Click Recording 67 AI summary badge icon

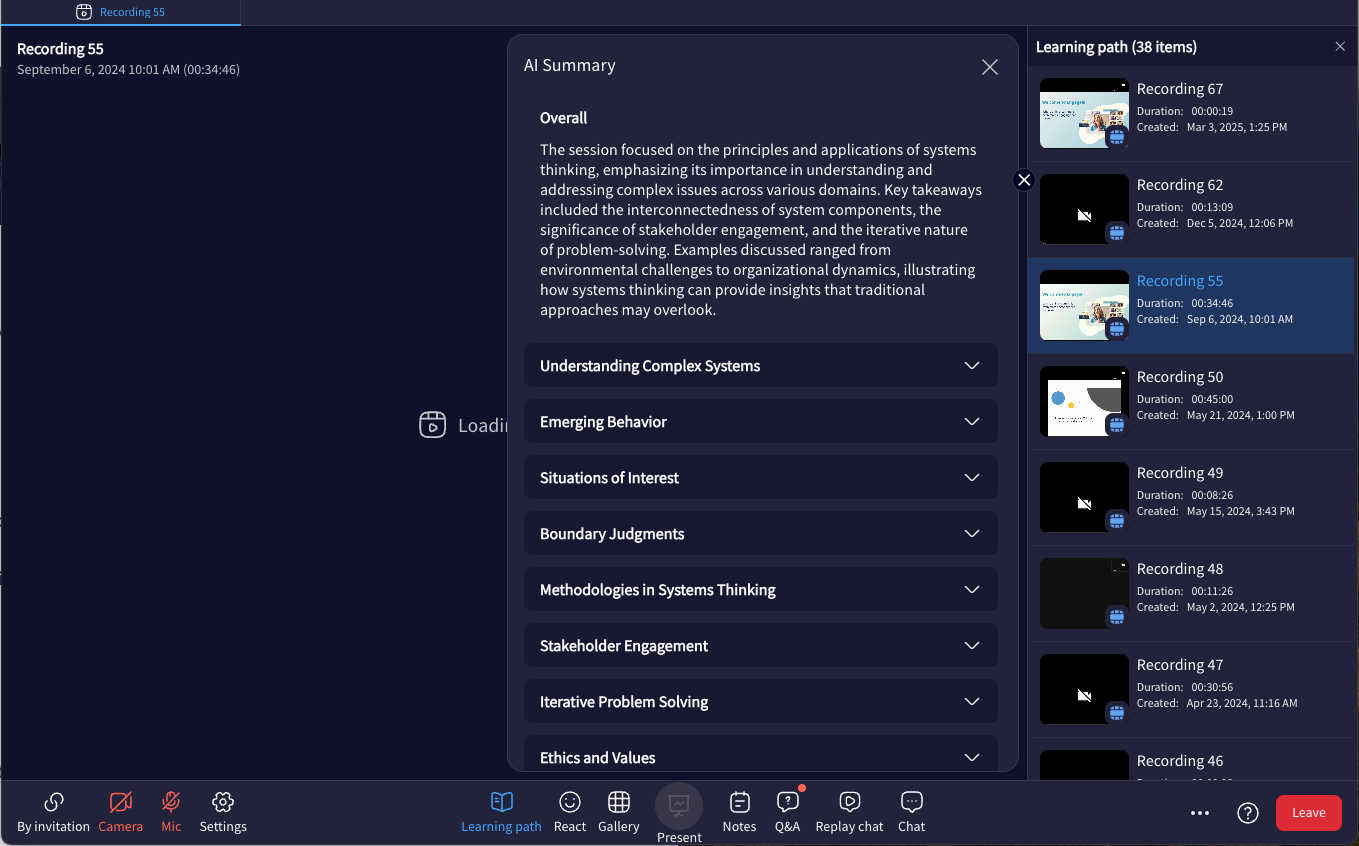[x=1117, y=137]
